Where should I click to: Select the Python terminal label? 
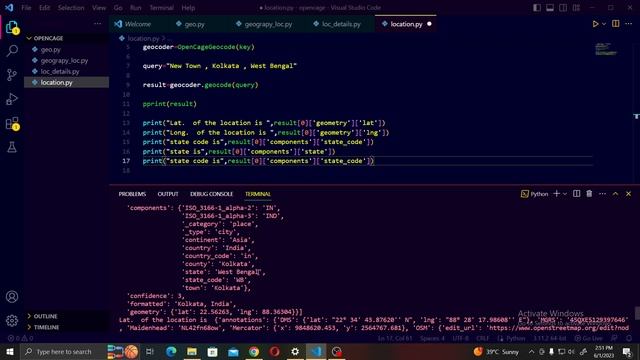coord(535,194)
